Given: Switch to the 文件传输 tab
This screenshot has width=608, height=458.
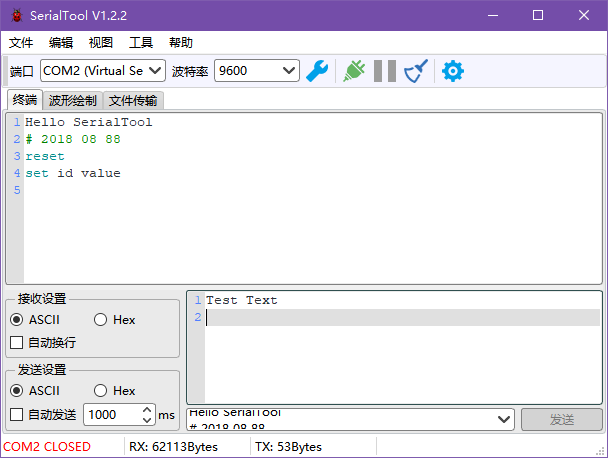Looking at the screenshot, I should pyautogui.click(x=133, y=101).
